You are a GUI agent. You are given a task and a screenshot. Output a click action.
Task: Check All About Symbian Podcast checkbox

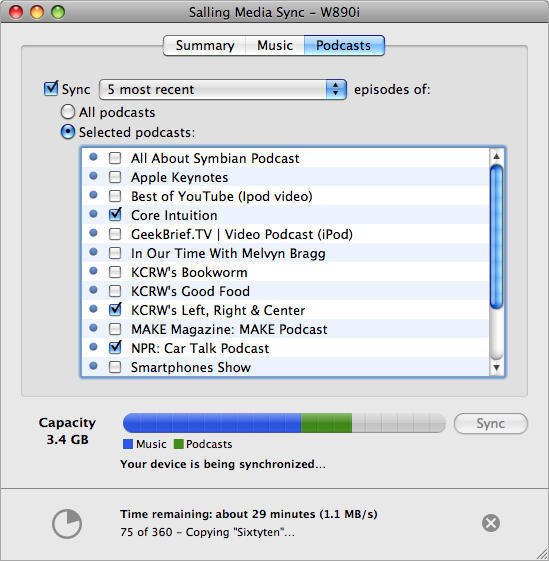(x=115, y=158)
